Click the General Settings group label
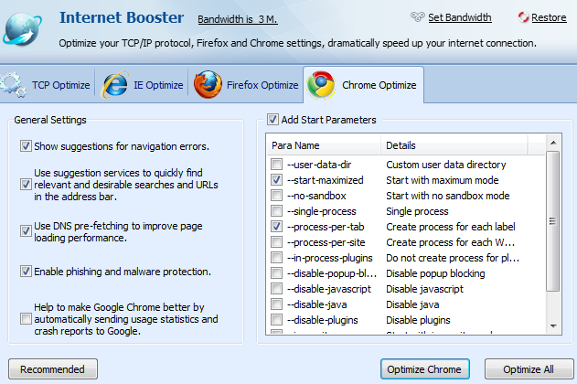The width and height of the screenshot is (577, 384). click(50, 120)
